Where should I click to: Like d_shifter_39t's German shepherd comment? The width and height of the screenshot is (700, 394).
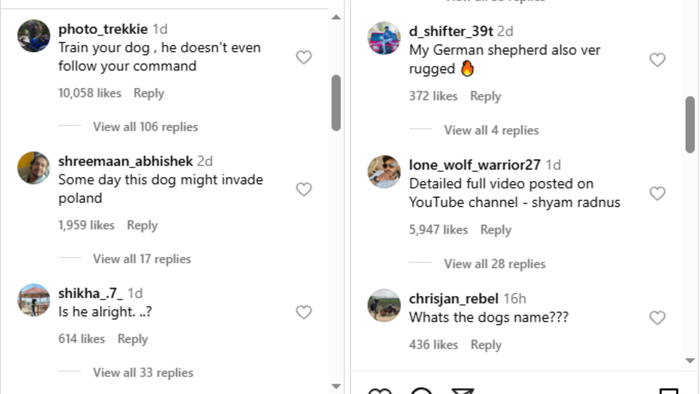point(657,60)
